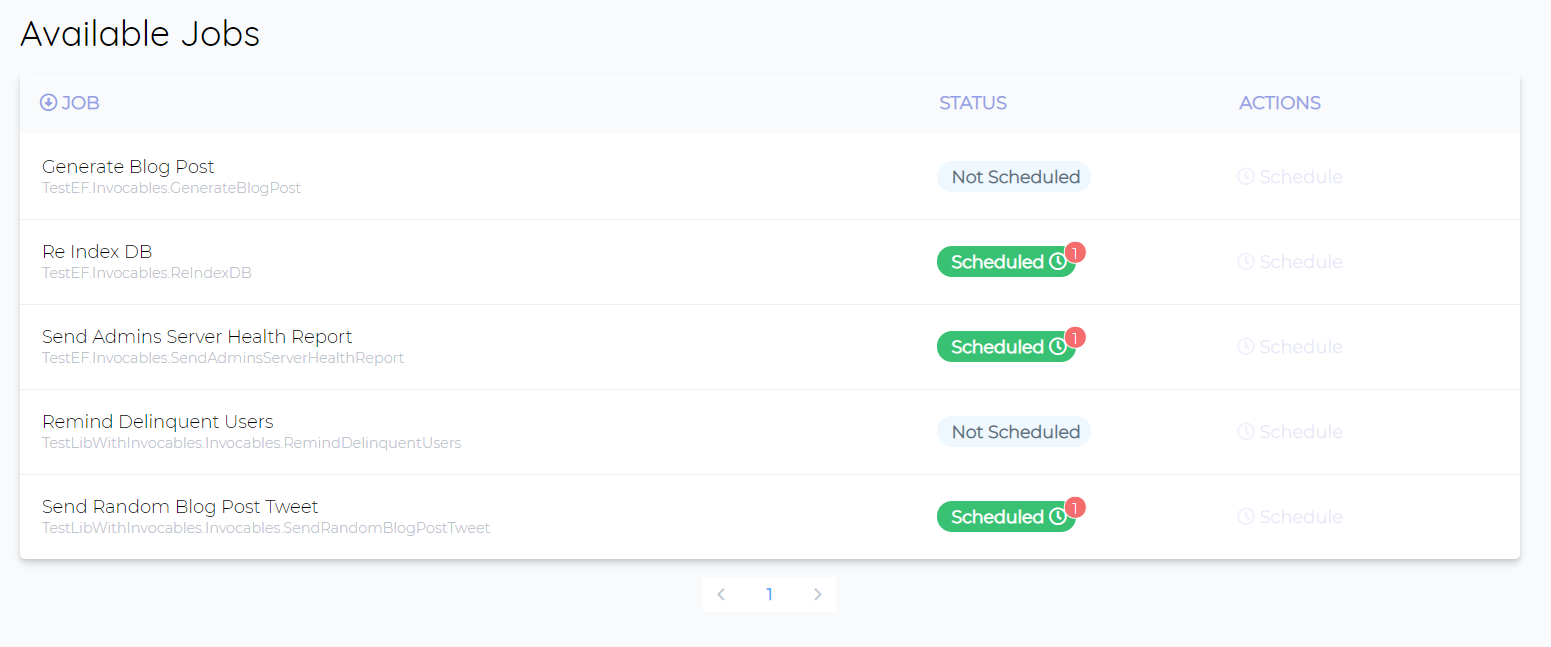Click red count badge on Send Admins Health Report
1551x647 pixels.
click(1075, 338)
